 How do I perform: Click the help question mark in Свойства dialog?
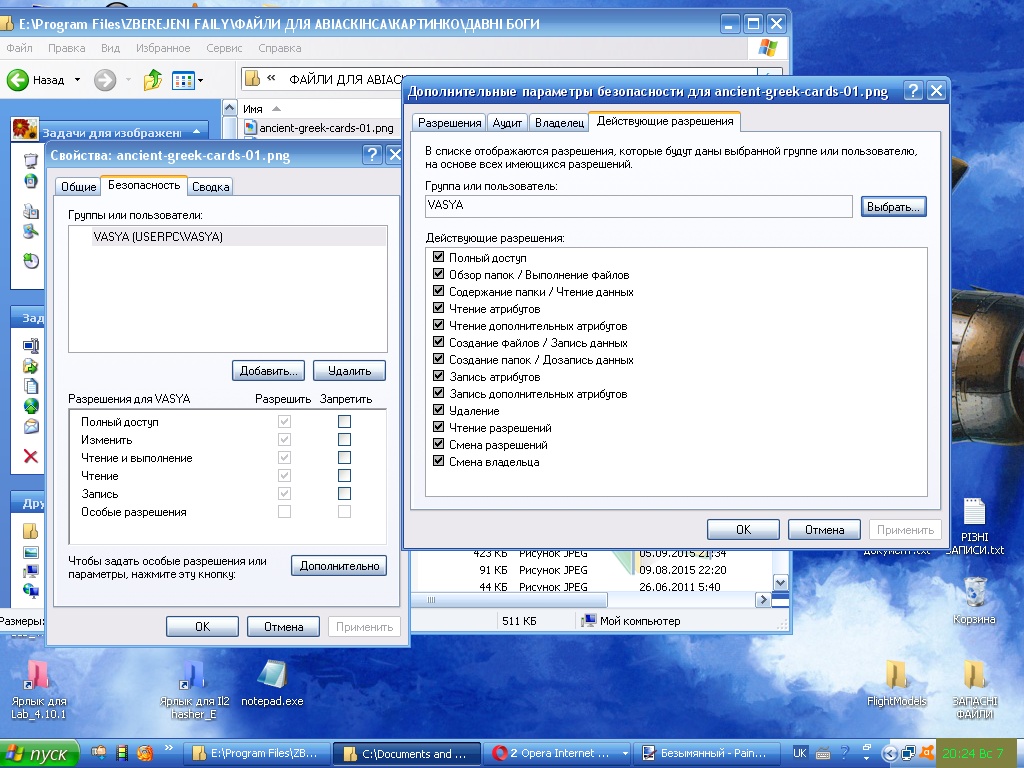tap(372, 155)
